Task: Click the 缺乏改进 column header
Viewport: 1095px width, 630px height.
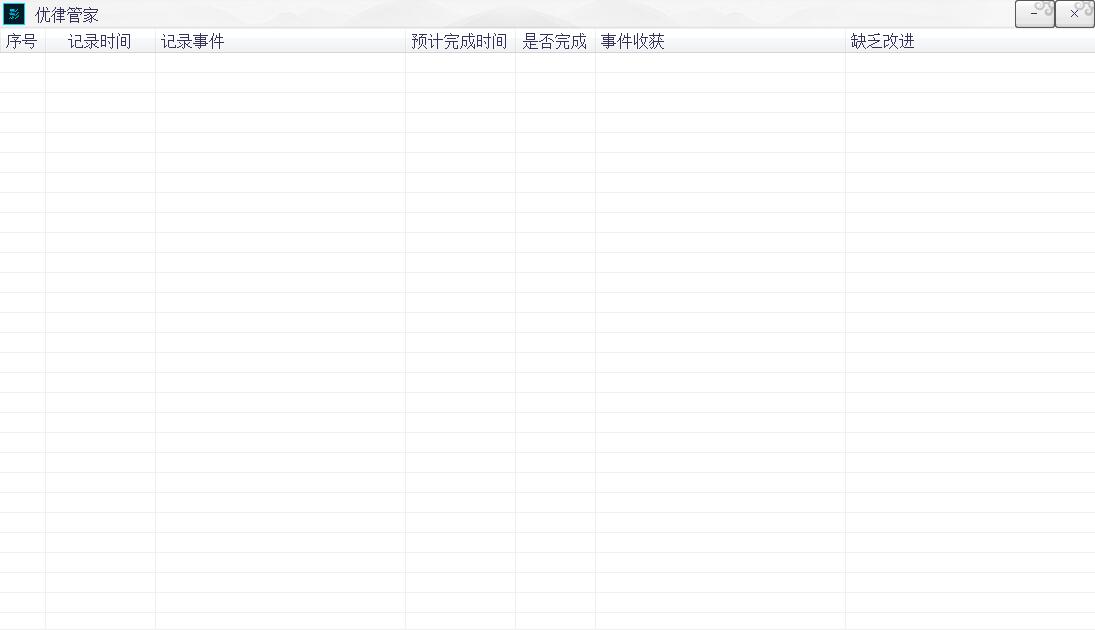Action: tap(880, 41)
